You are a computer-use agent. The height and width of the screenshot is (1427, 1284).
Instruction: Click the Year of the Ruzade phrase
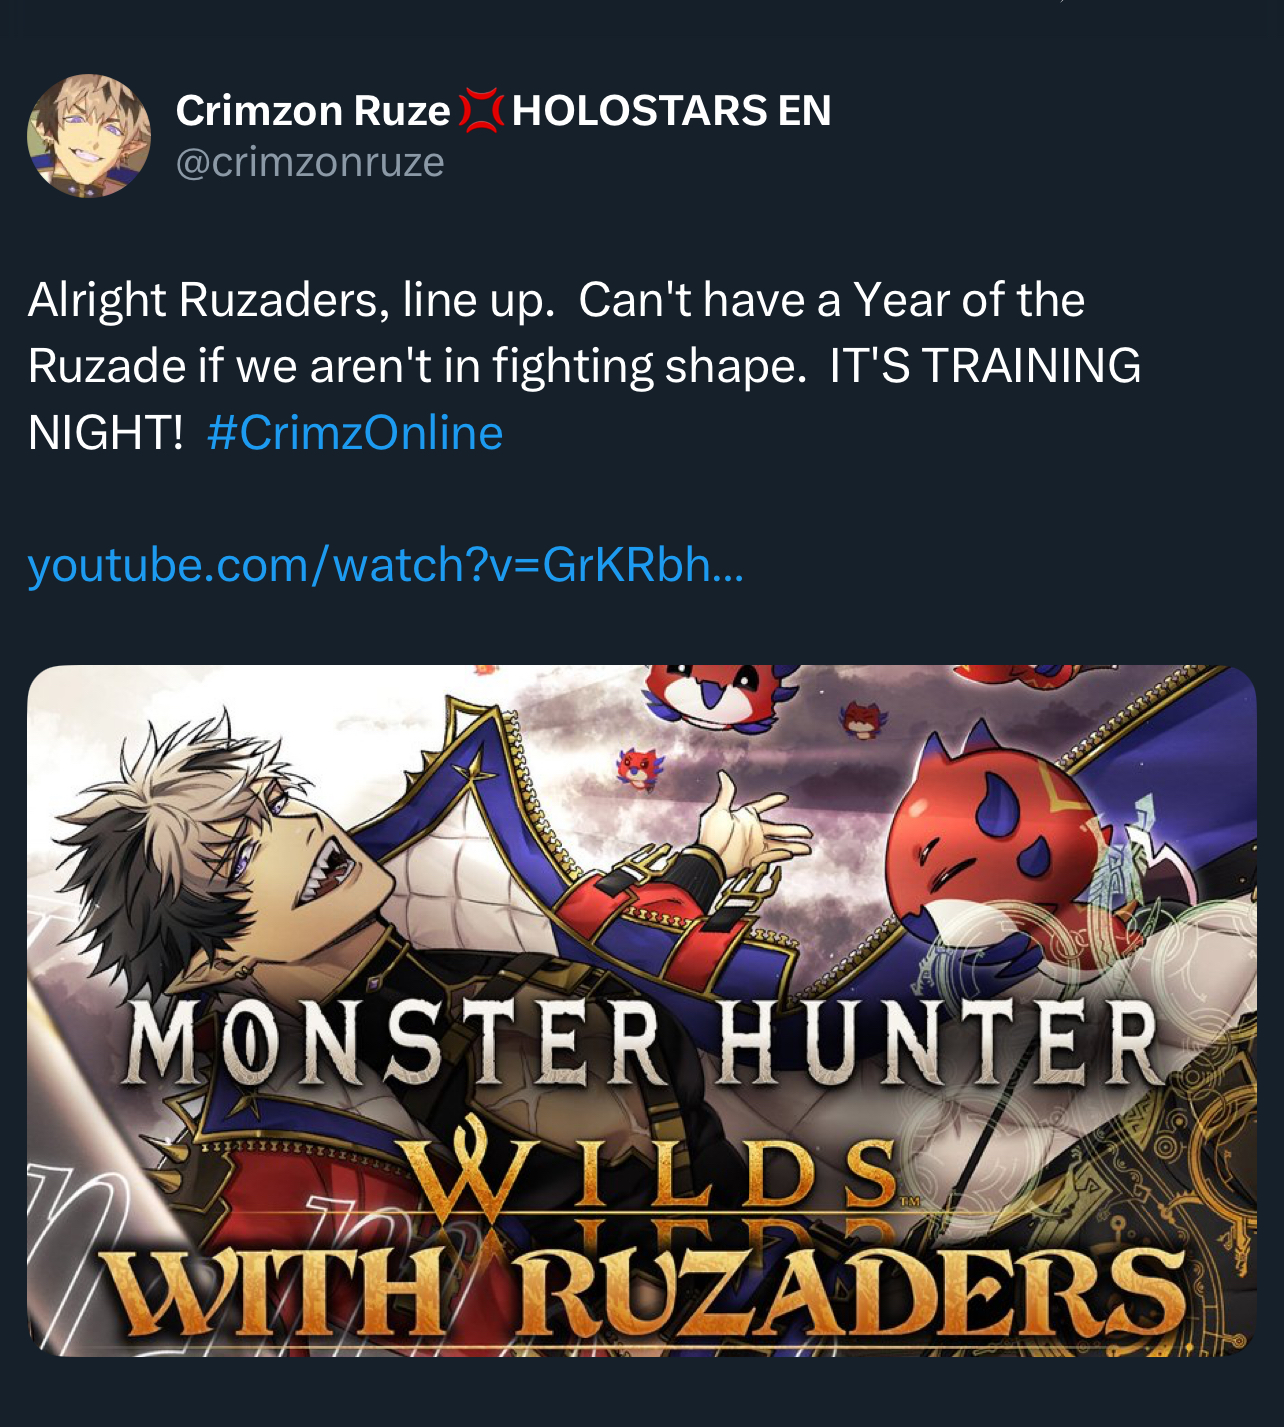556,333
